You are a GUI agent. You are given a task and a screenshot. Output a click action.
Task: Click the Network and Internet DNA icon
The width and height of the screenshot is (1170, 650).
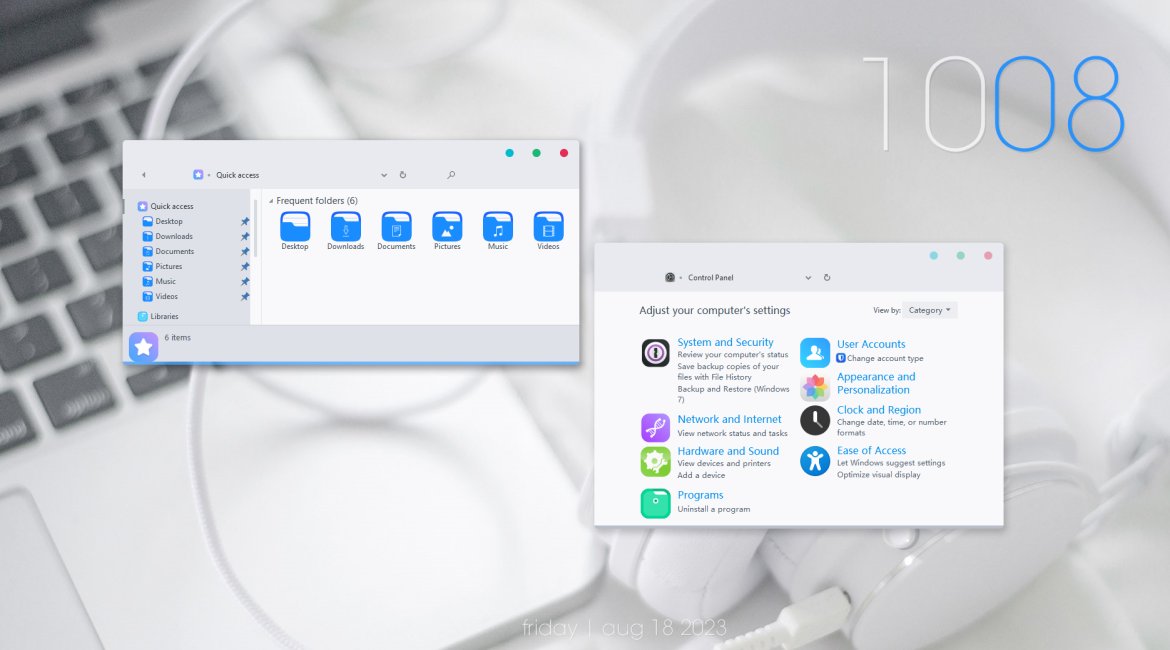click(655, 428)
